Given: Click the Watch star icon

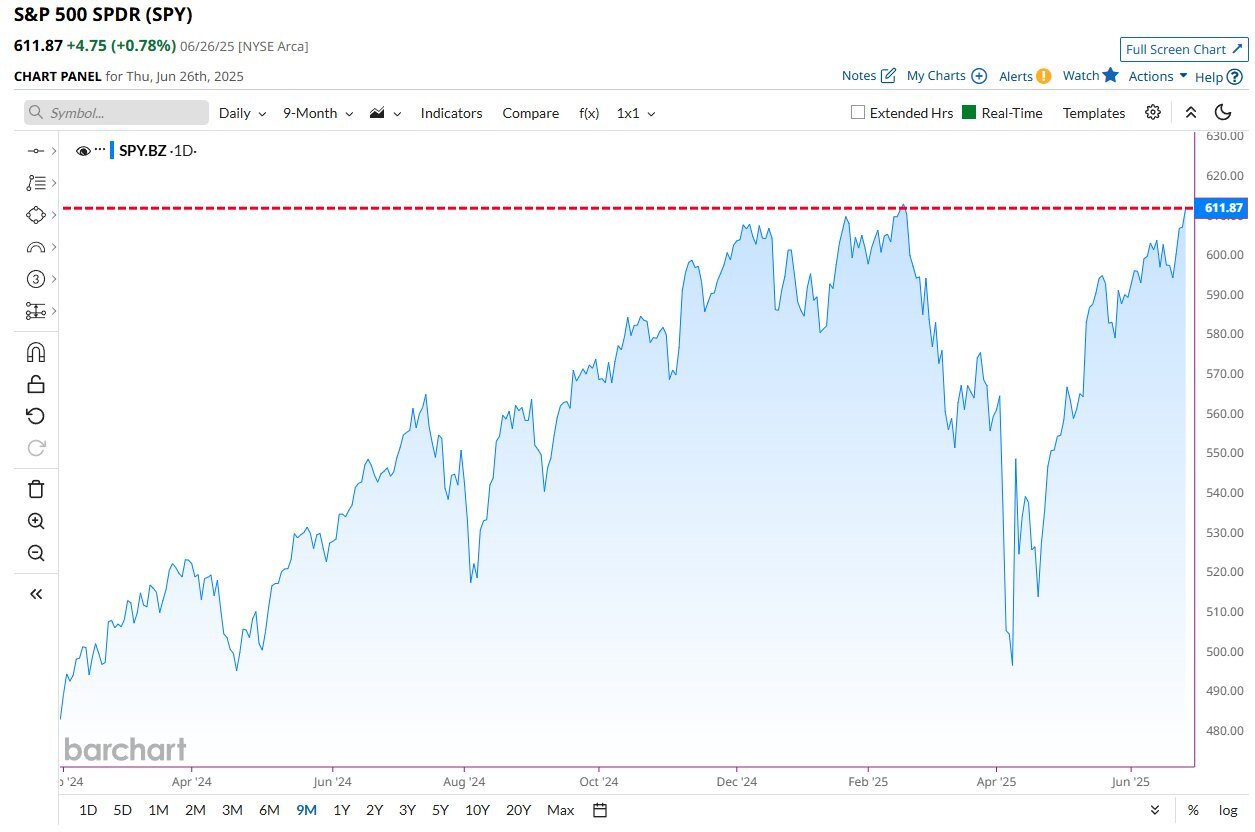Looking at the screenshot, I should click(x=1110, y=75).
